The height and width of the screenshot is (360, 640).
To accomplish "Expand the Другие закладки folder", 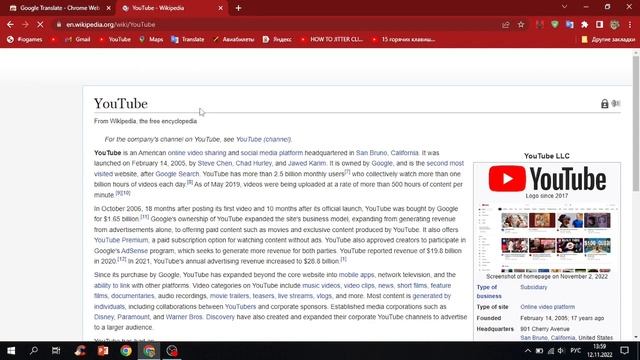I will (x=608, y=40).
